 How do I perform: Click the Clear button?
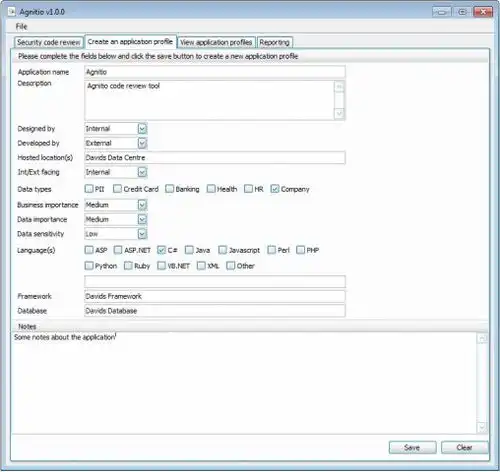464,447
